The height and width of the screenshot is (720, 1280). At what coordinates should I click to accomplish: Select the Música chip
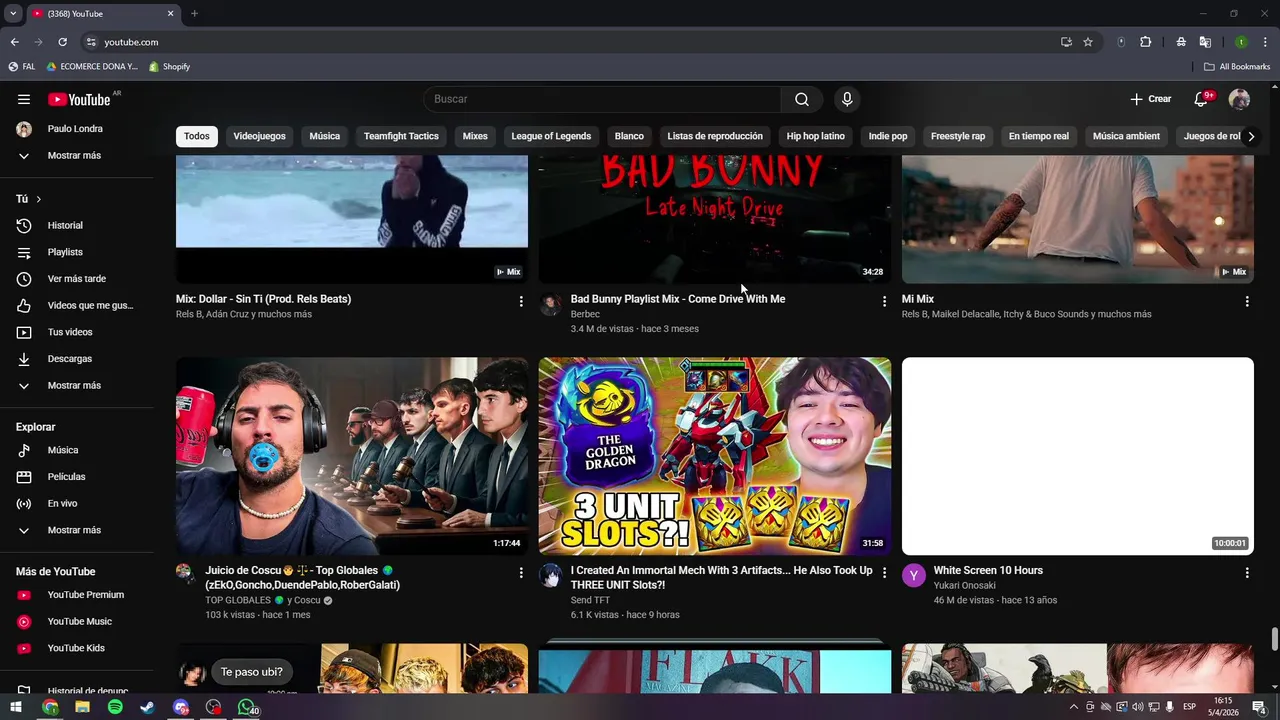click(x=324, y=136)
